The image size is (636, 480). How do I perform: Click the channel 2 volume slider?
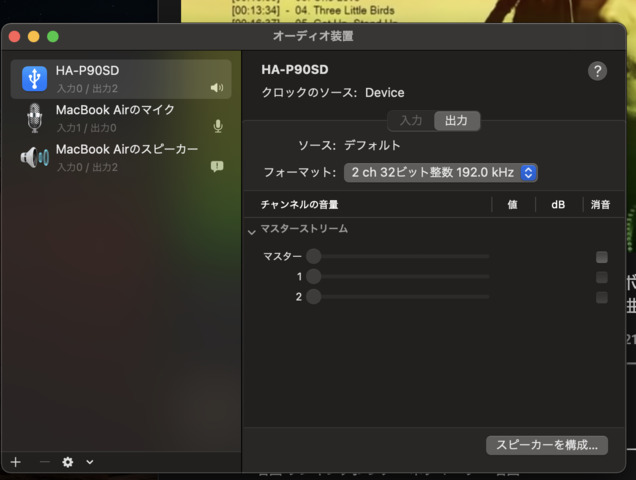click(x=398, y=297)
